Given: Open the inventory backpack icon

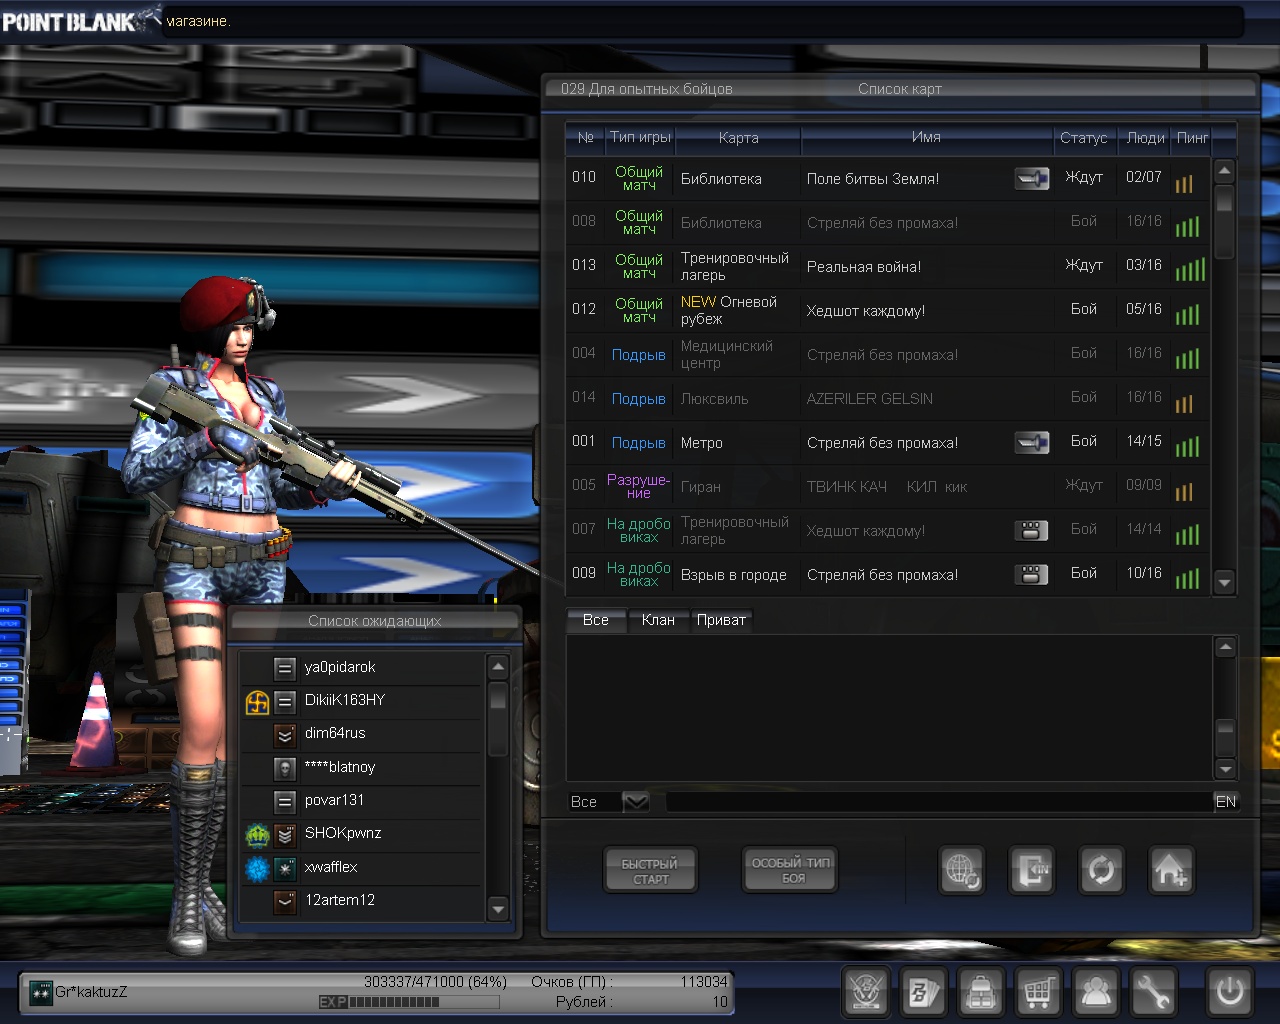Looking at the screenshot, I should 981,992.
